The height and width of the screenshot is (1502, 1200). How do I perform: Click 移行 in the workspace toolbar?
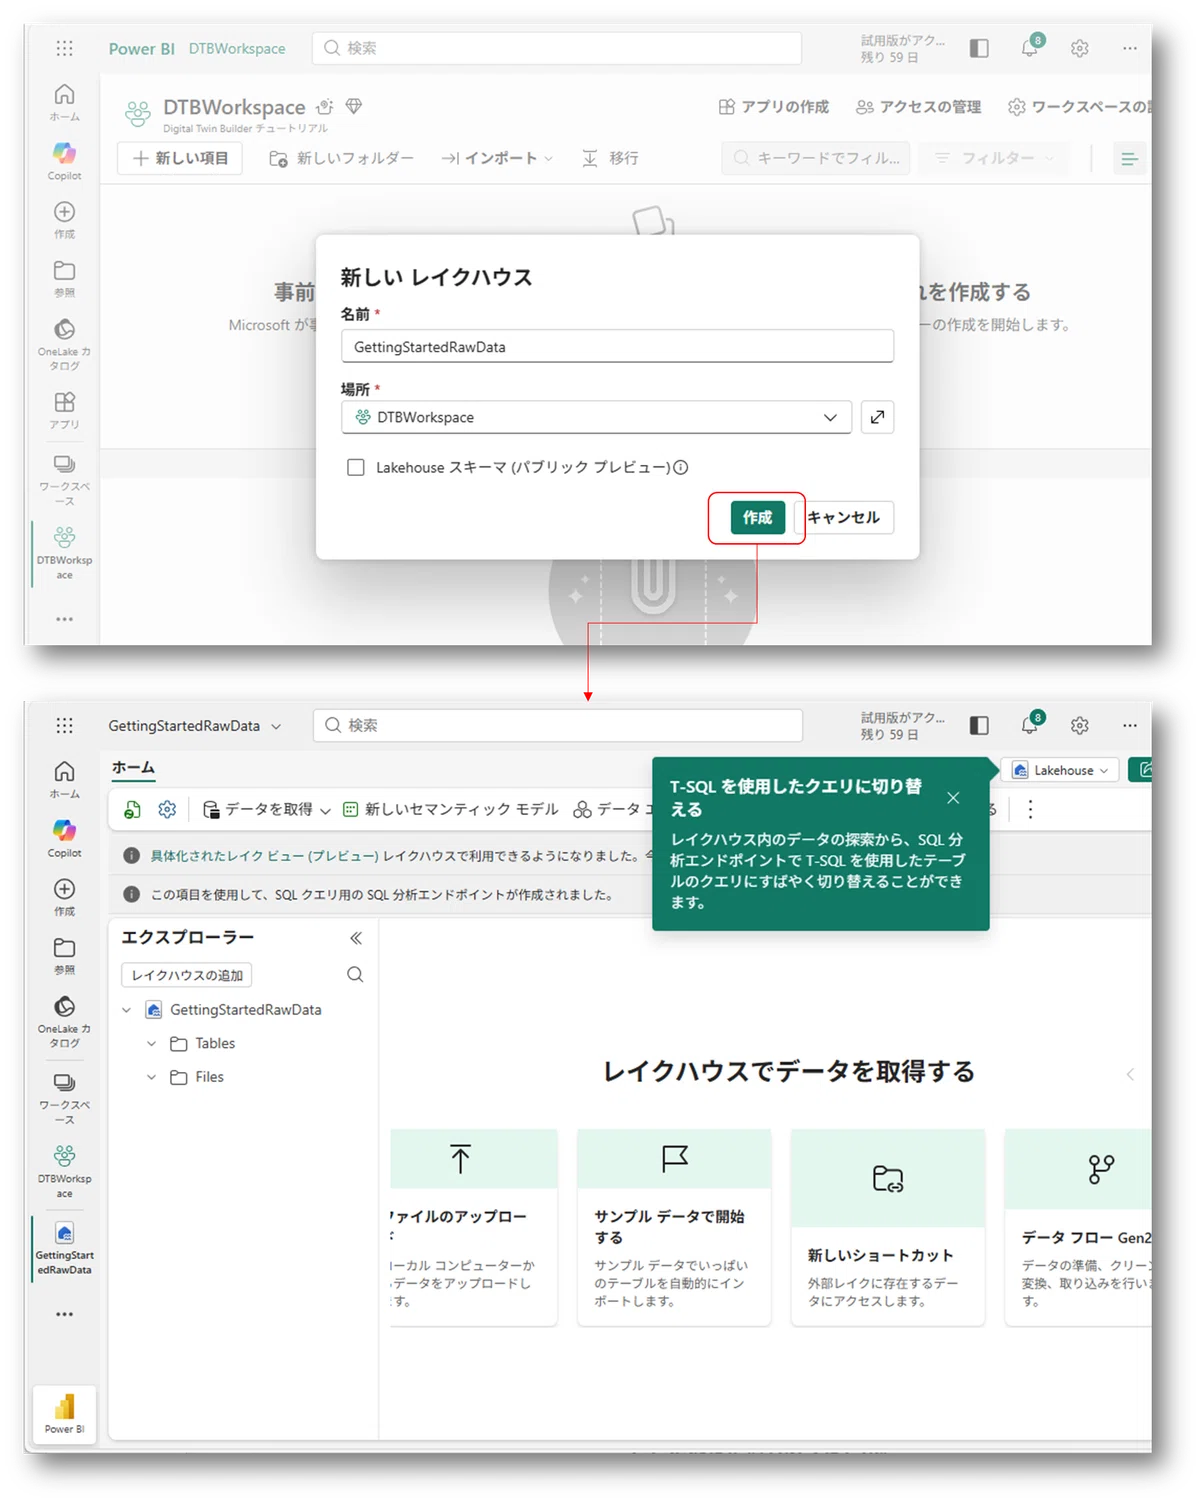[x=610, y=158]
